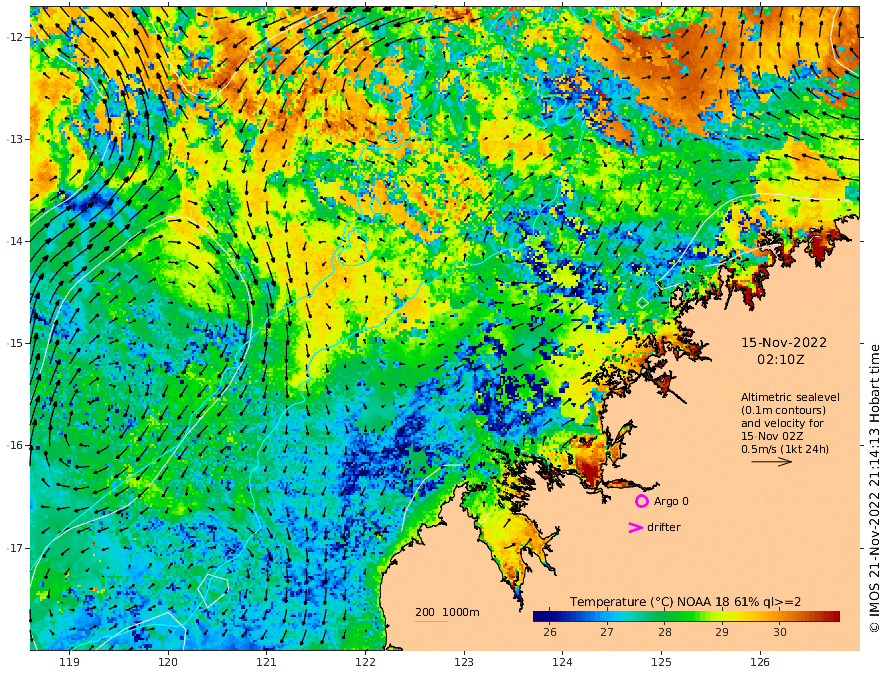Click the longitude axis label 125
The height and width of the screenshot is (680, 880).
coord(661,663)
